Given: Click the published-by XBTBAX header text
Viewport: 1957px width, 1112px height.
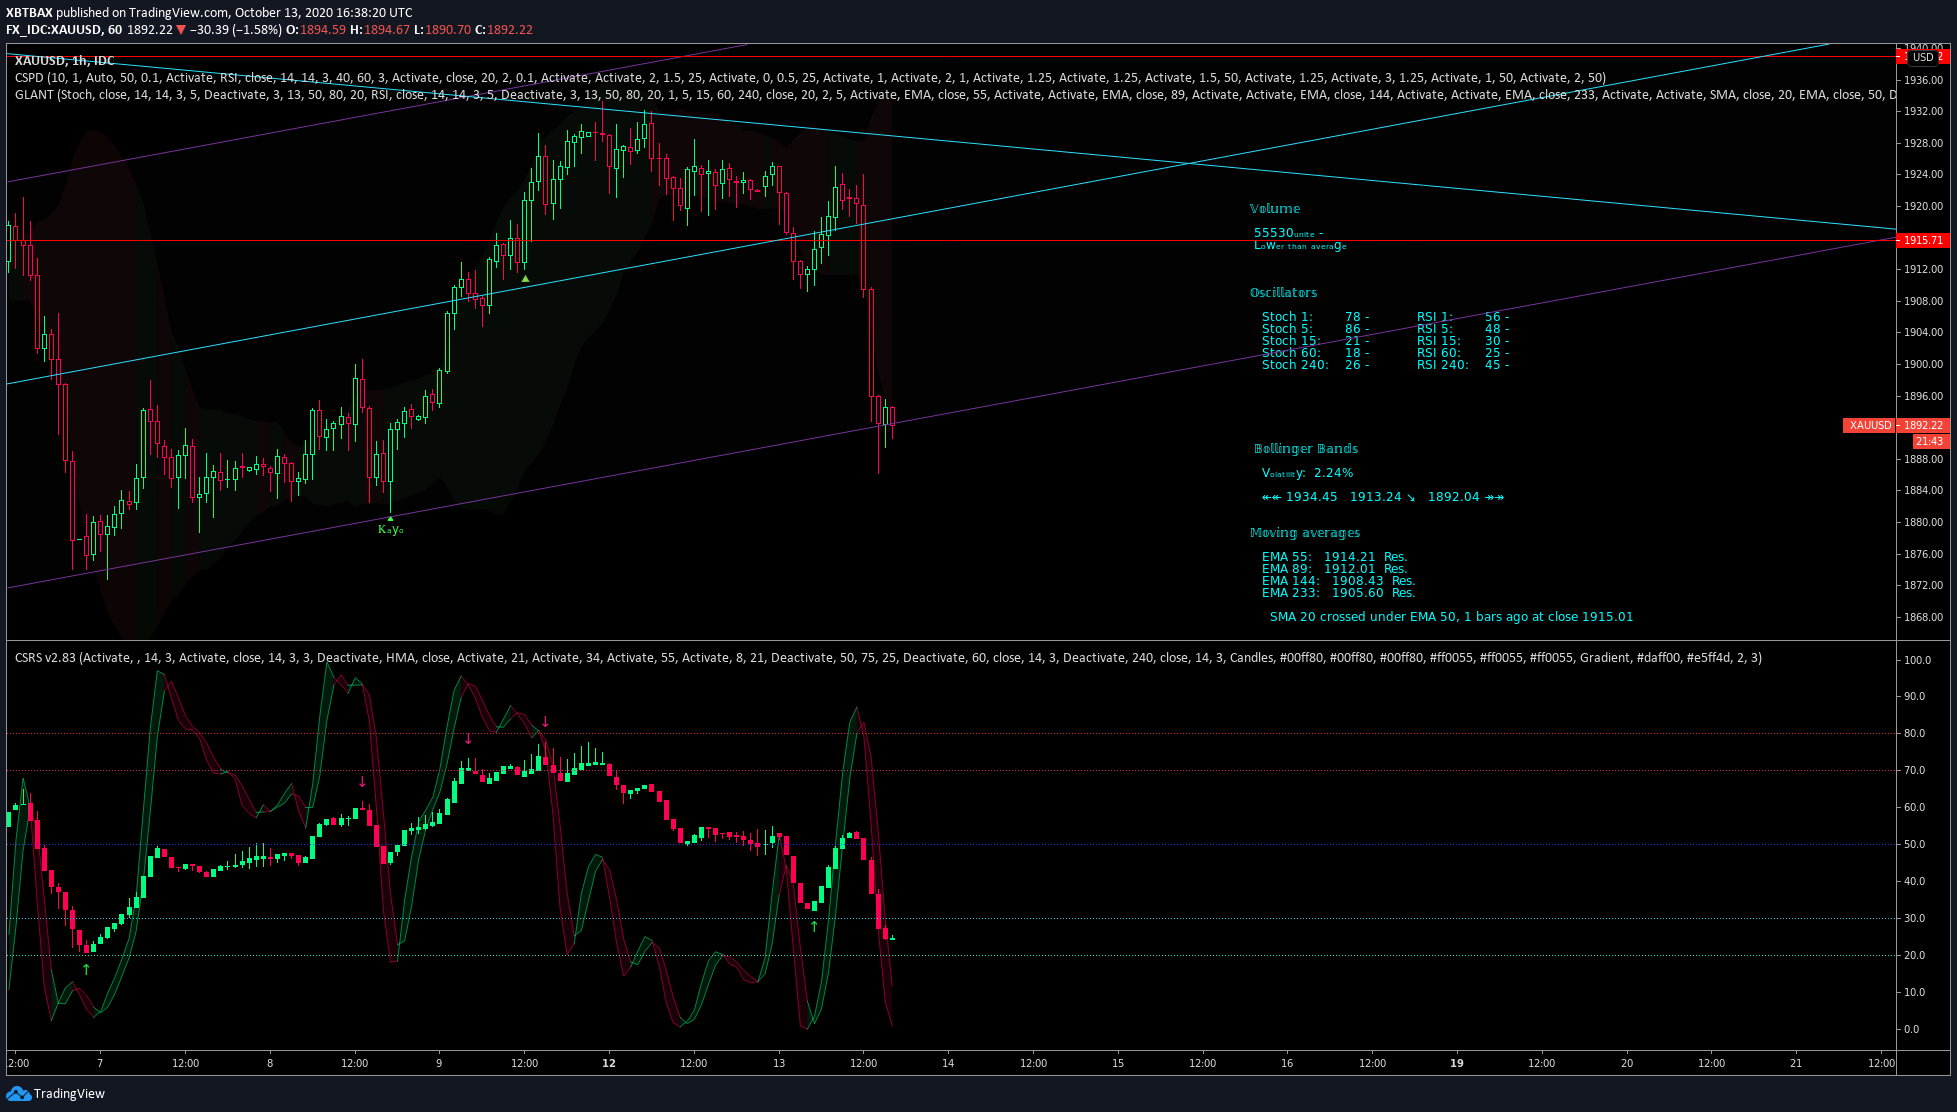Looking at the screenshot, I should point(209,13).
